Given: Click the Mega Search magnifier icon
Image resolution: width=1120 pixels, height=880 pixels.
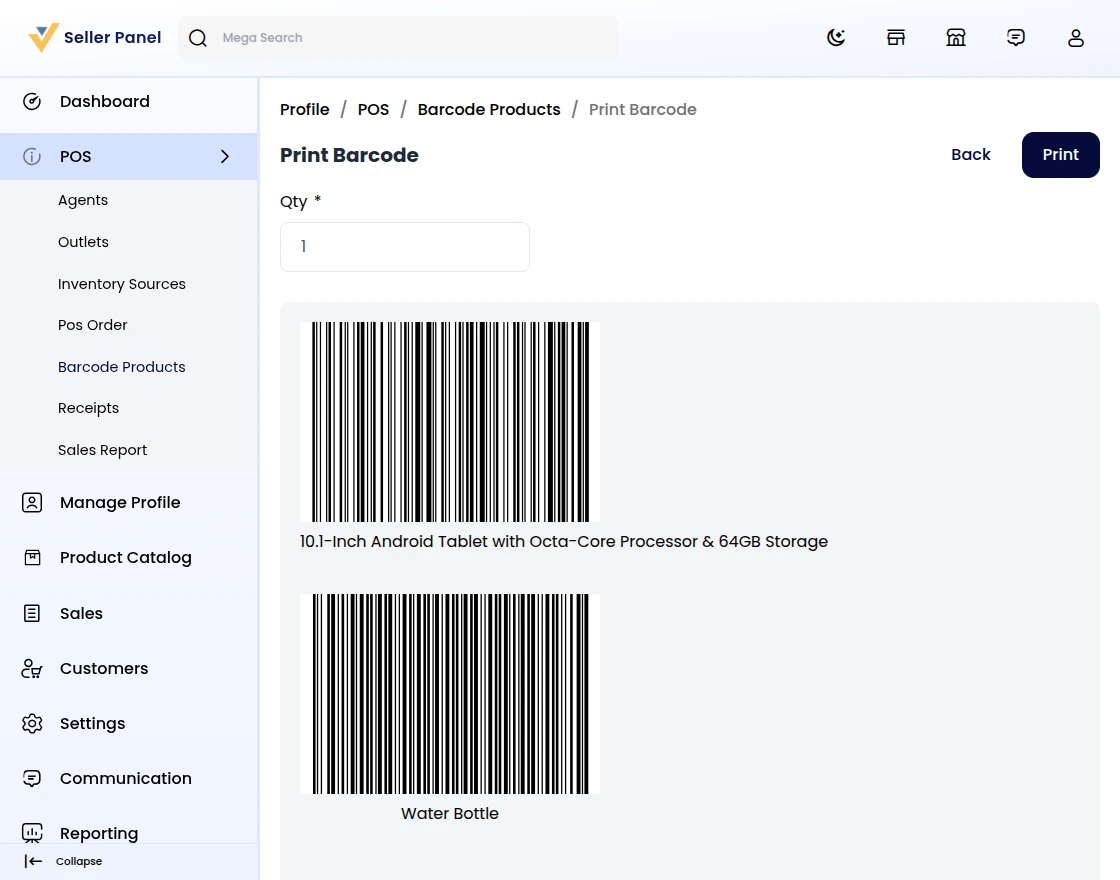Looking at the screenshot, I should 198,38.
